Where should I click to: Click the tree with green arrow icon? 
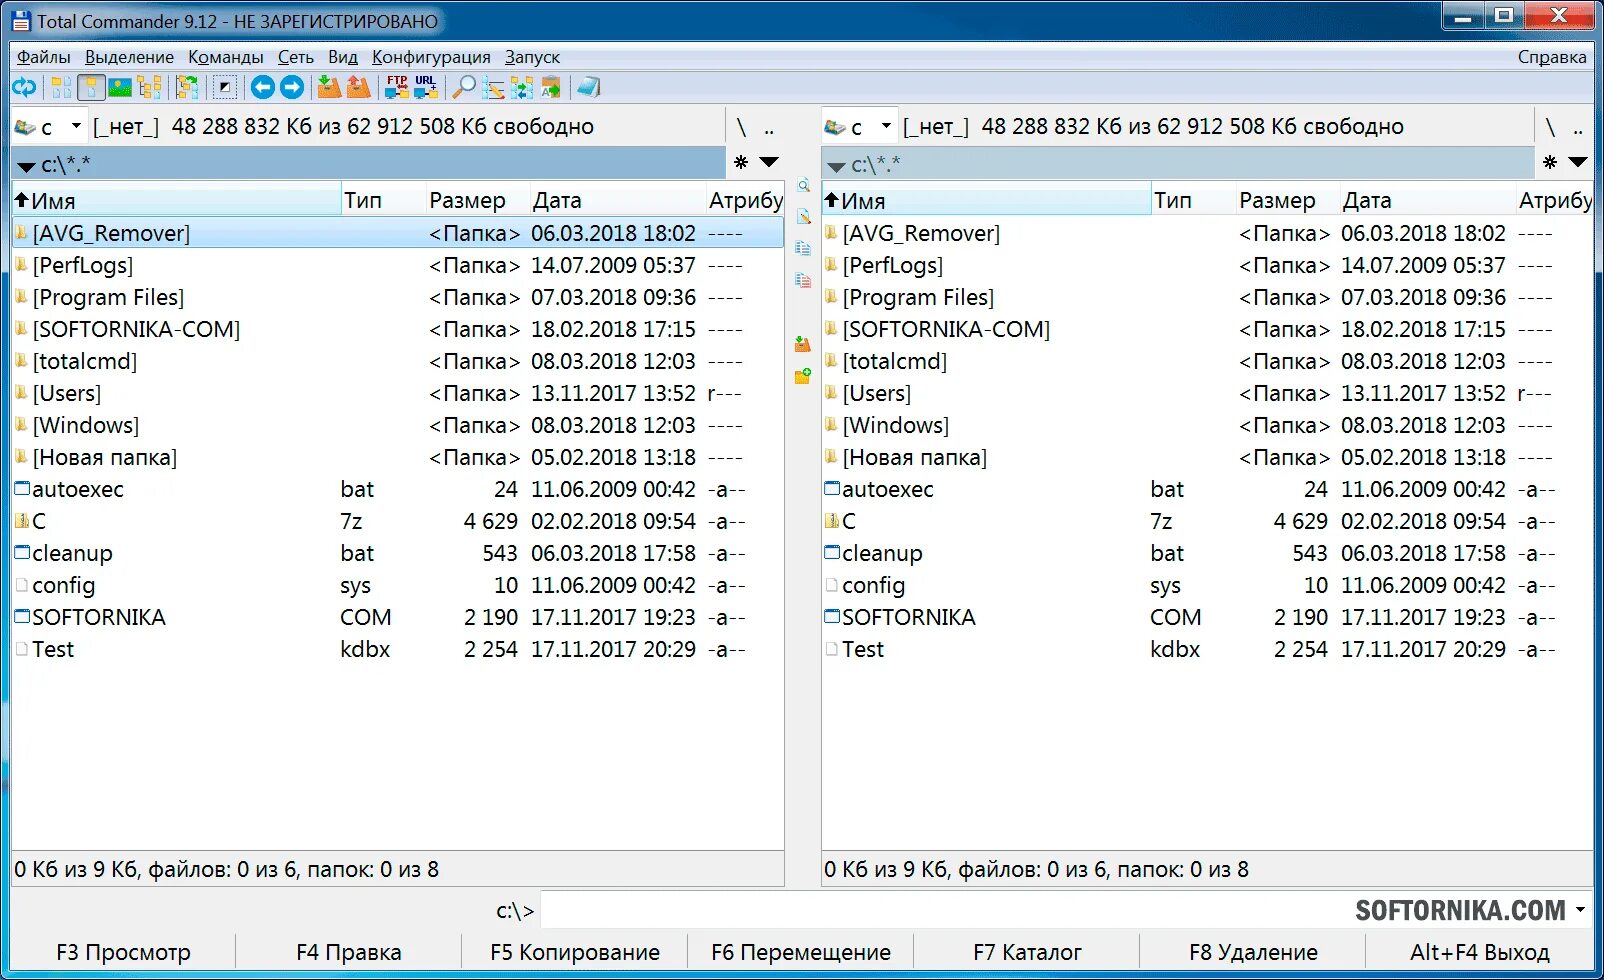(187, 88)
